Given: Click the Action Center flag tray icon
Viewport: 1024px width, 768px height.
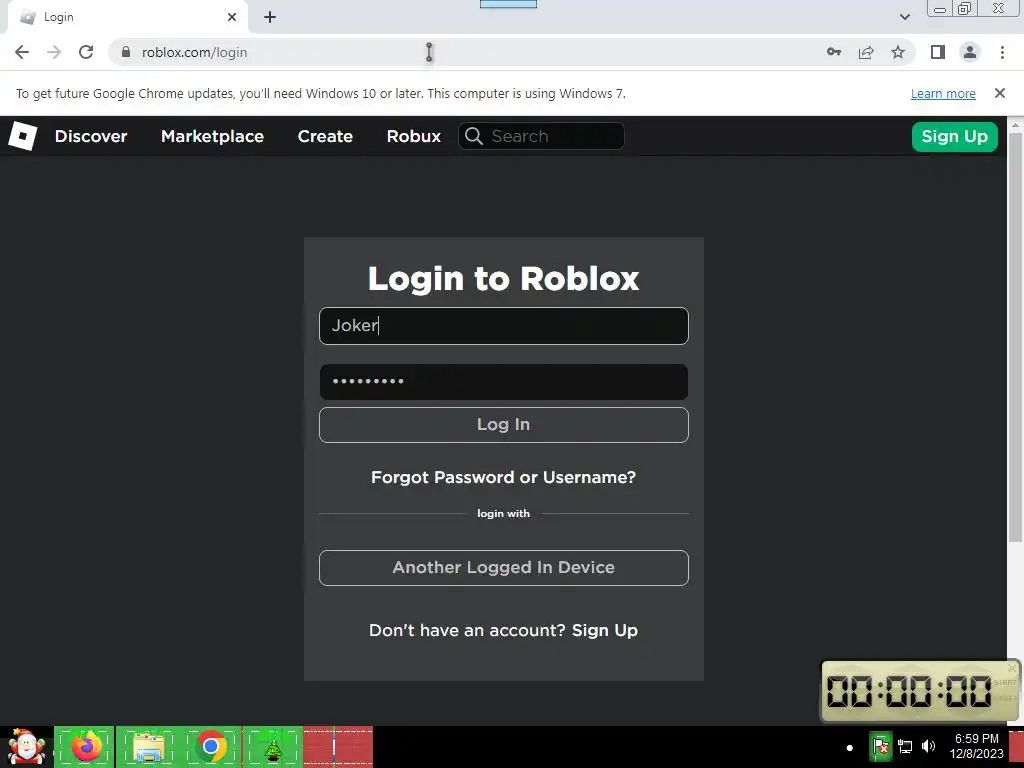Looking at the screenshot, I should tap(881, 746).
